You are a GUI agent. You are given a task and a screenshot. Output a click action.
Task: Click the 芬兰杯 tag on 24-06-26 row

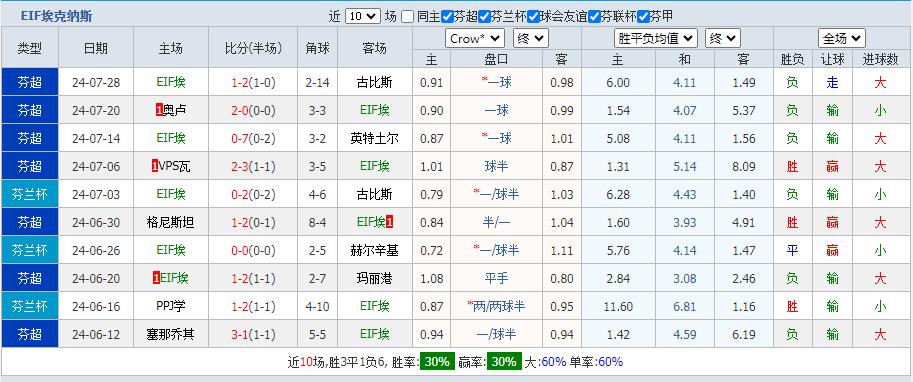click(x=30, y=250)
